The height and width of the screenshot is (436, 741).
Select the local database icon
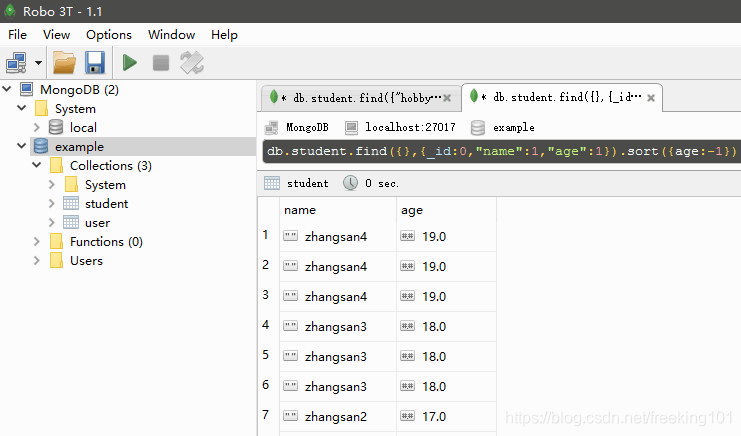click(56, 127)
